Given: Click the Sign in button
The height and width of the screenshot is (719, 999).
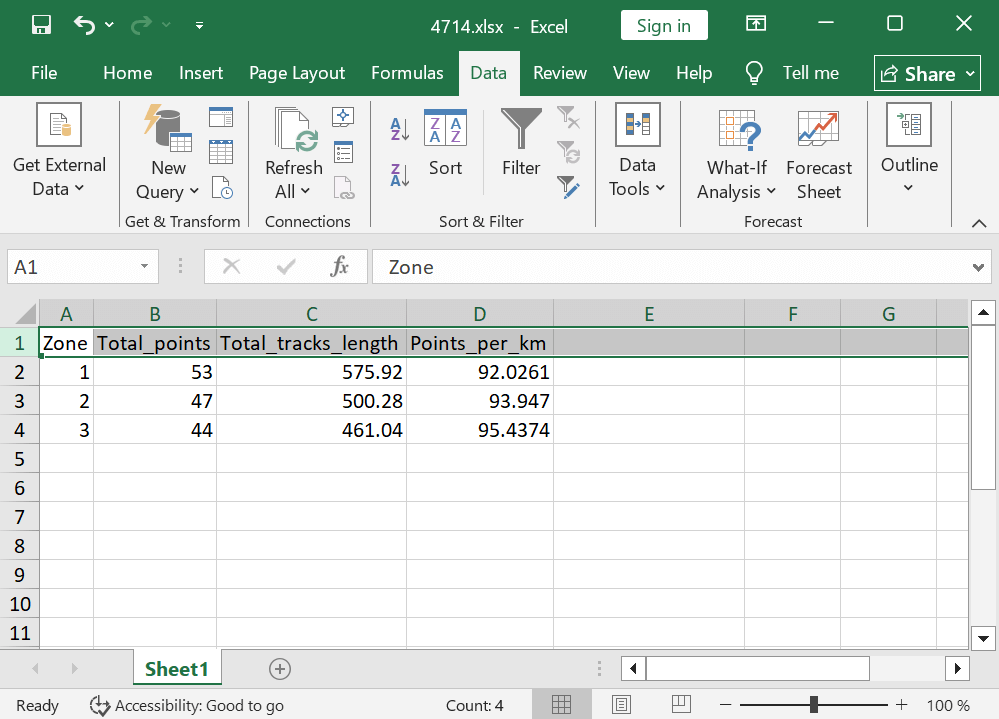Looking at the screenshot, I should point(663,26).
